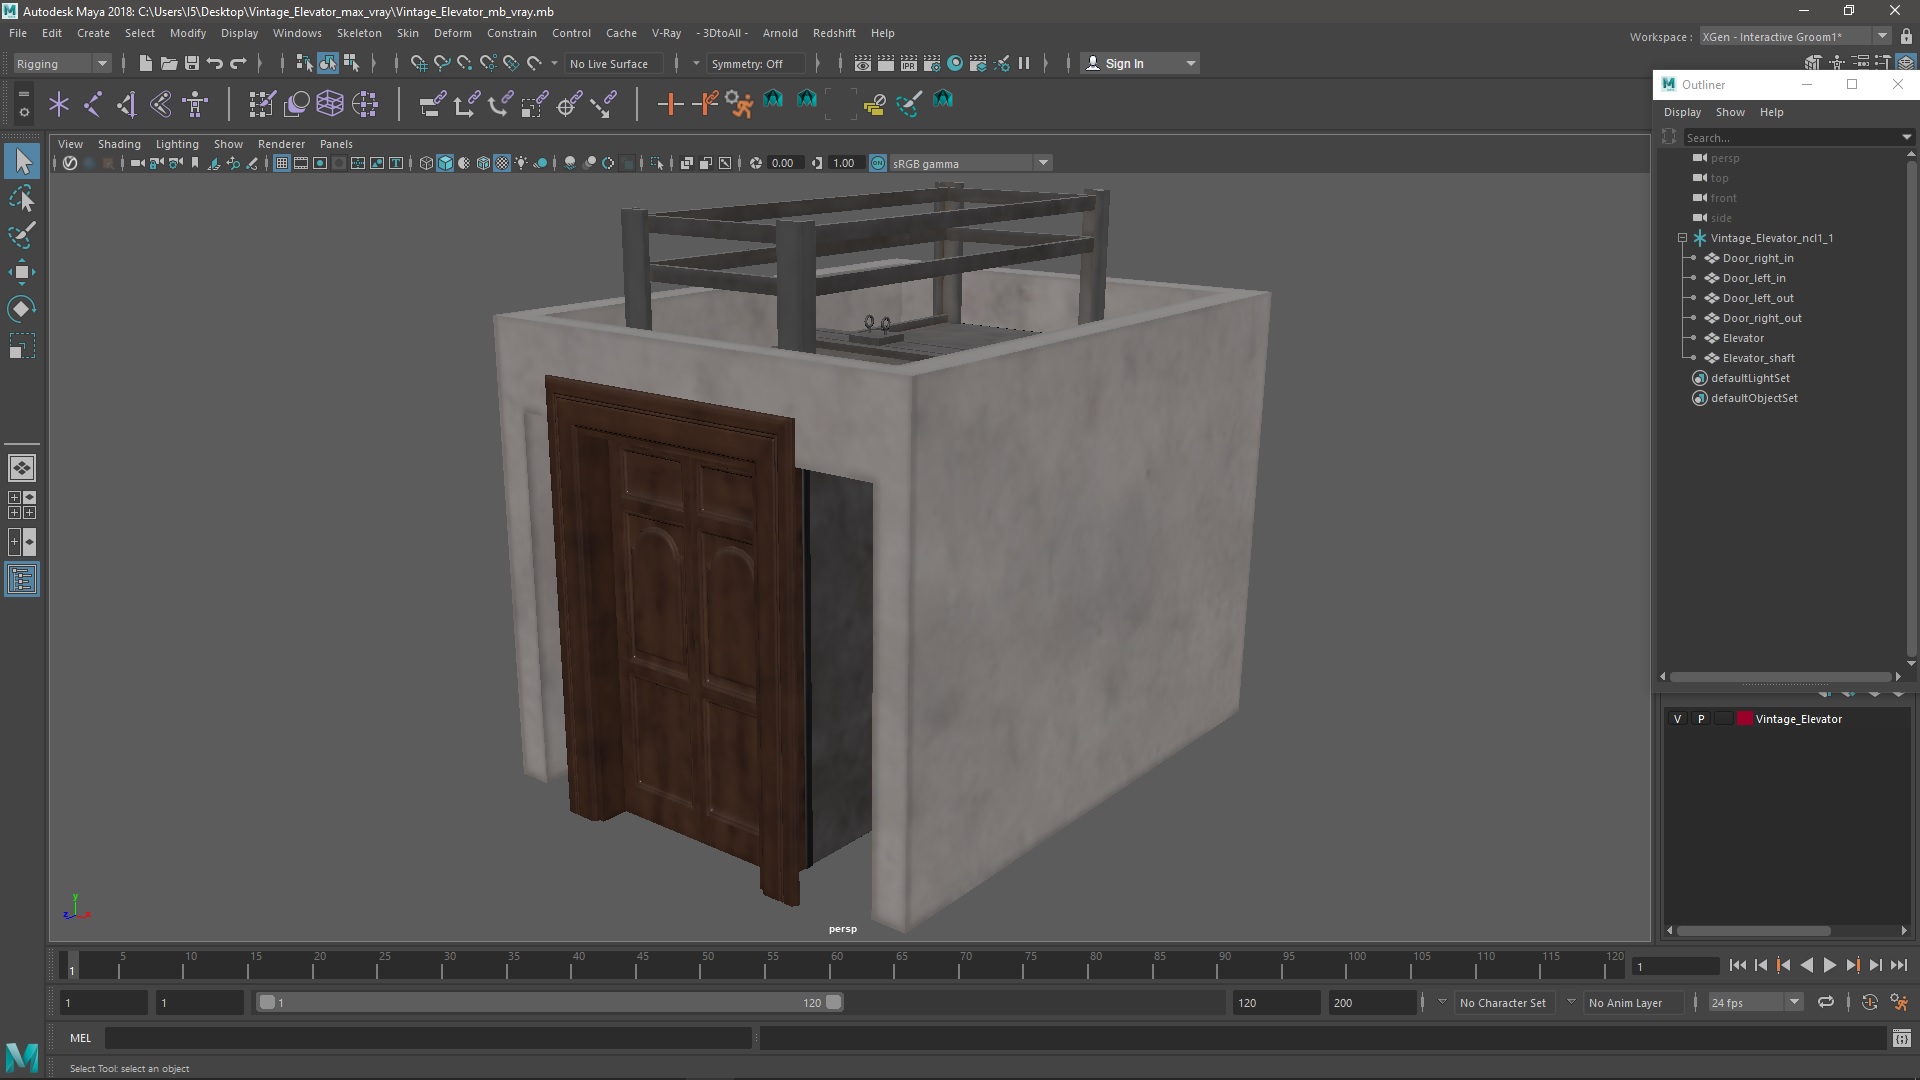Open the V-Ray menu
The width and height of the screenshot is (1920, 1080).
pyautogui.click(x=665, y=33)
